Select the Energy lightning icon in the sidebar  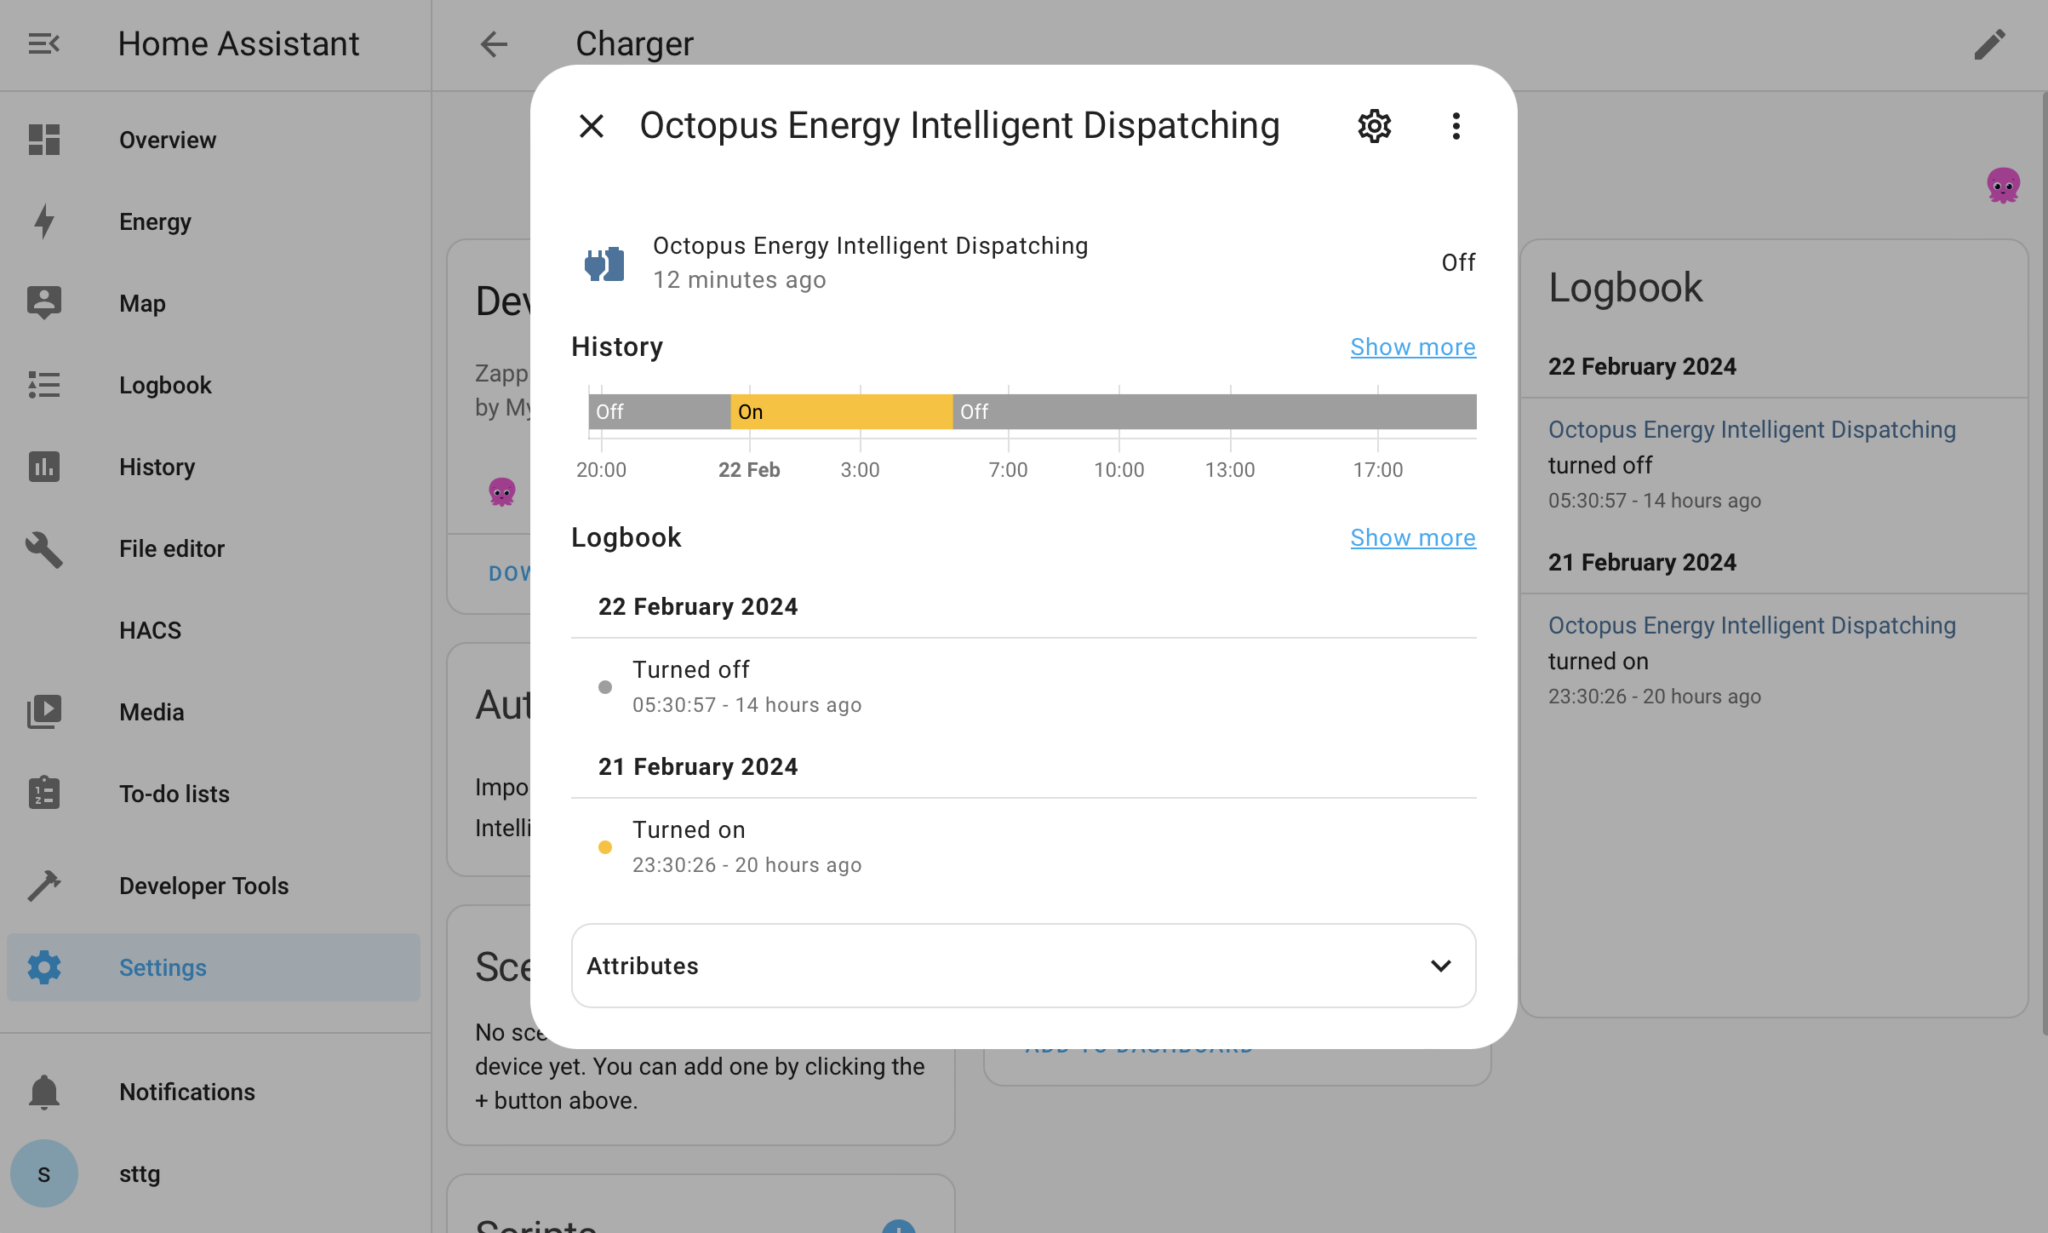pos(44,221)
